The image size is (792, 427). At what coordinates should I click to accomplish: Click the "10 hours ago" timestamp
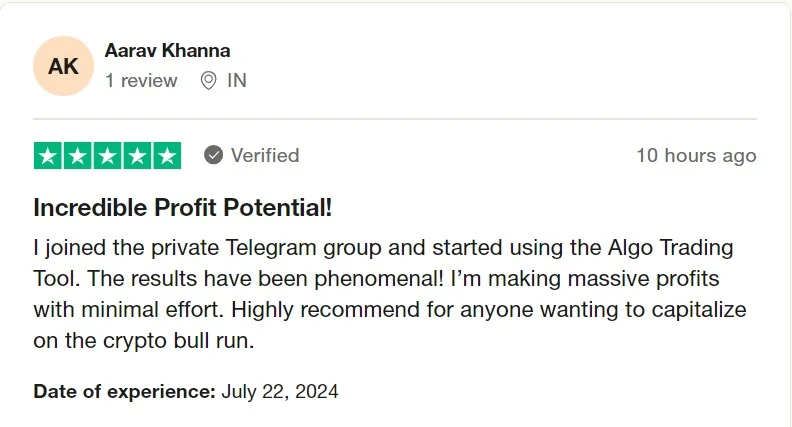click(696, 155)
